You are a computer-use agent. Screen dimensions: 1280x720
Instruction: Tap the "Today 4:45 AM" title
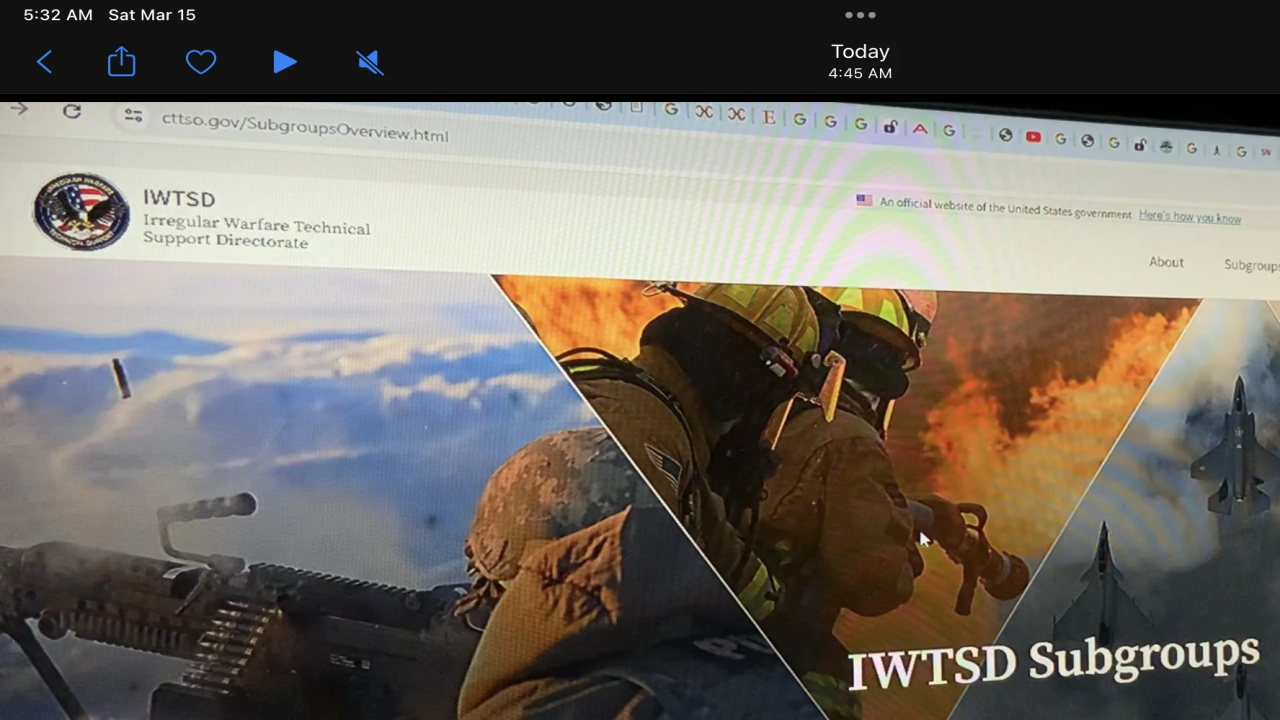pyautogui.click(x=860, y=61)
